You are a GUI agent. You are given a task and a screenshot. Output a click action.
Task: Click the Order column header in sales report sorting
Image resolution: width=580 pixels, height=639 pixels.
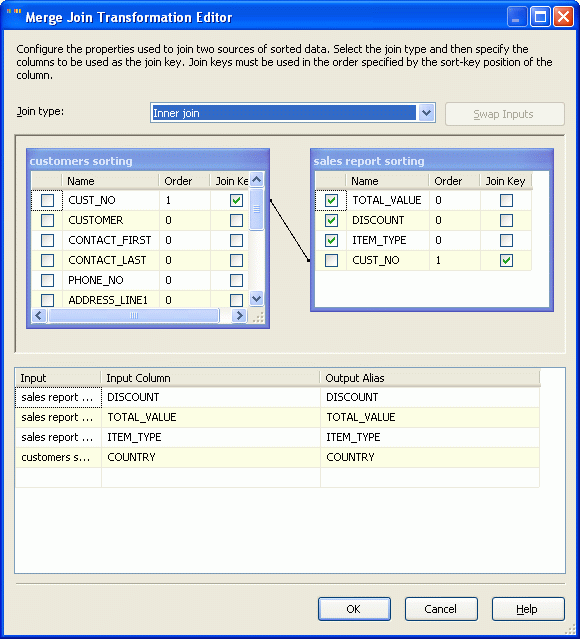pyautogui.click(x=454, y=181)
